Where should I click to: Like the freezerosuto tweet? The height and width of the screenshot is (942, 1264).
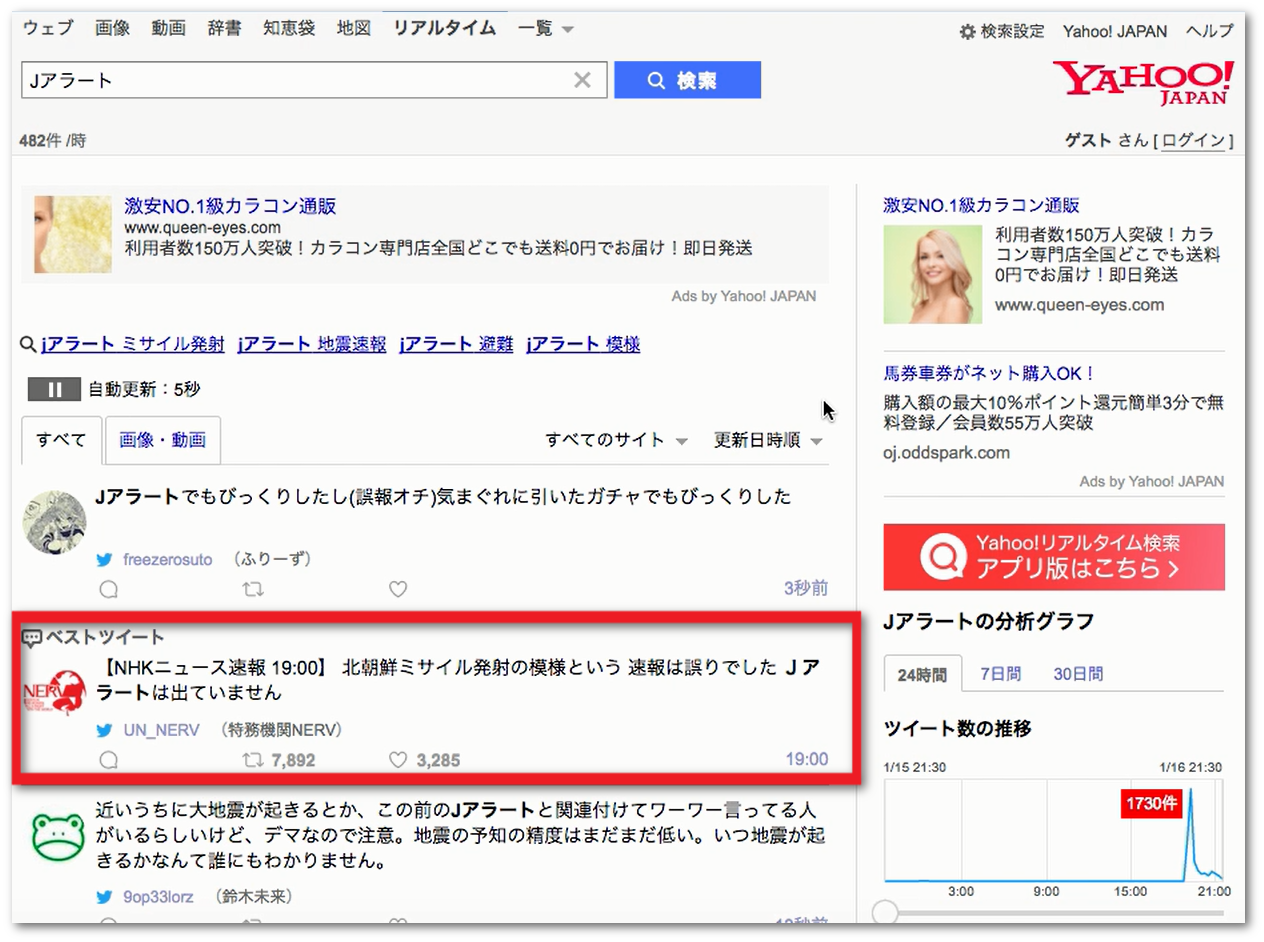(398, 589)
